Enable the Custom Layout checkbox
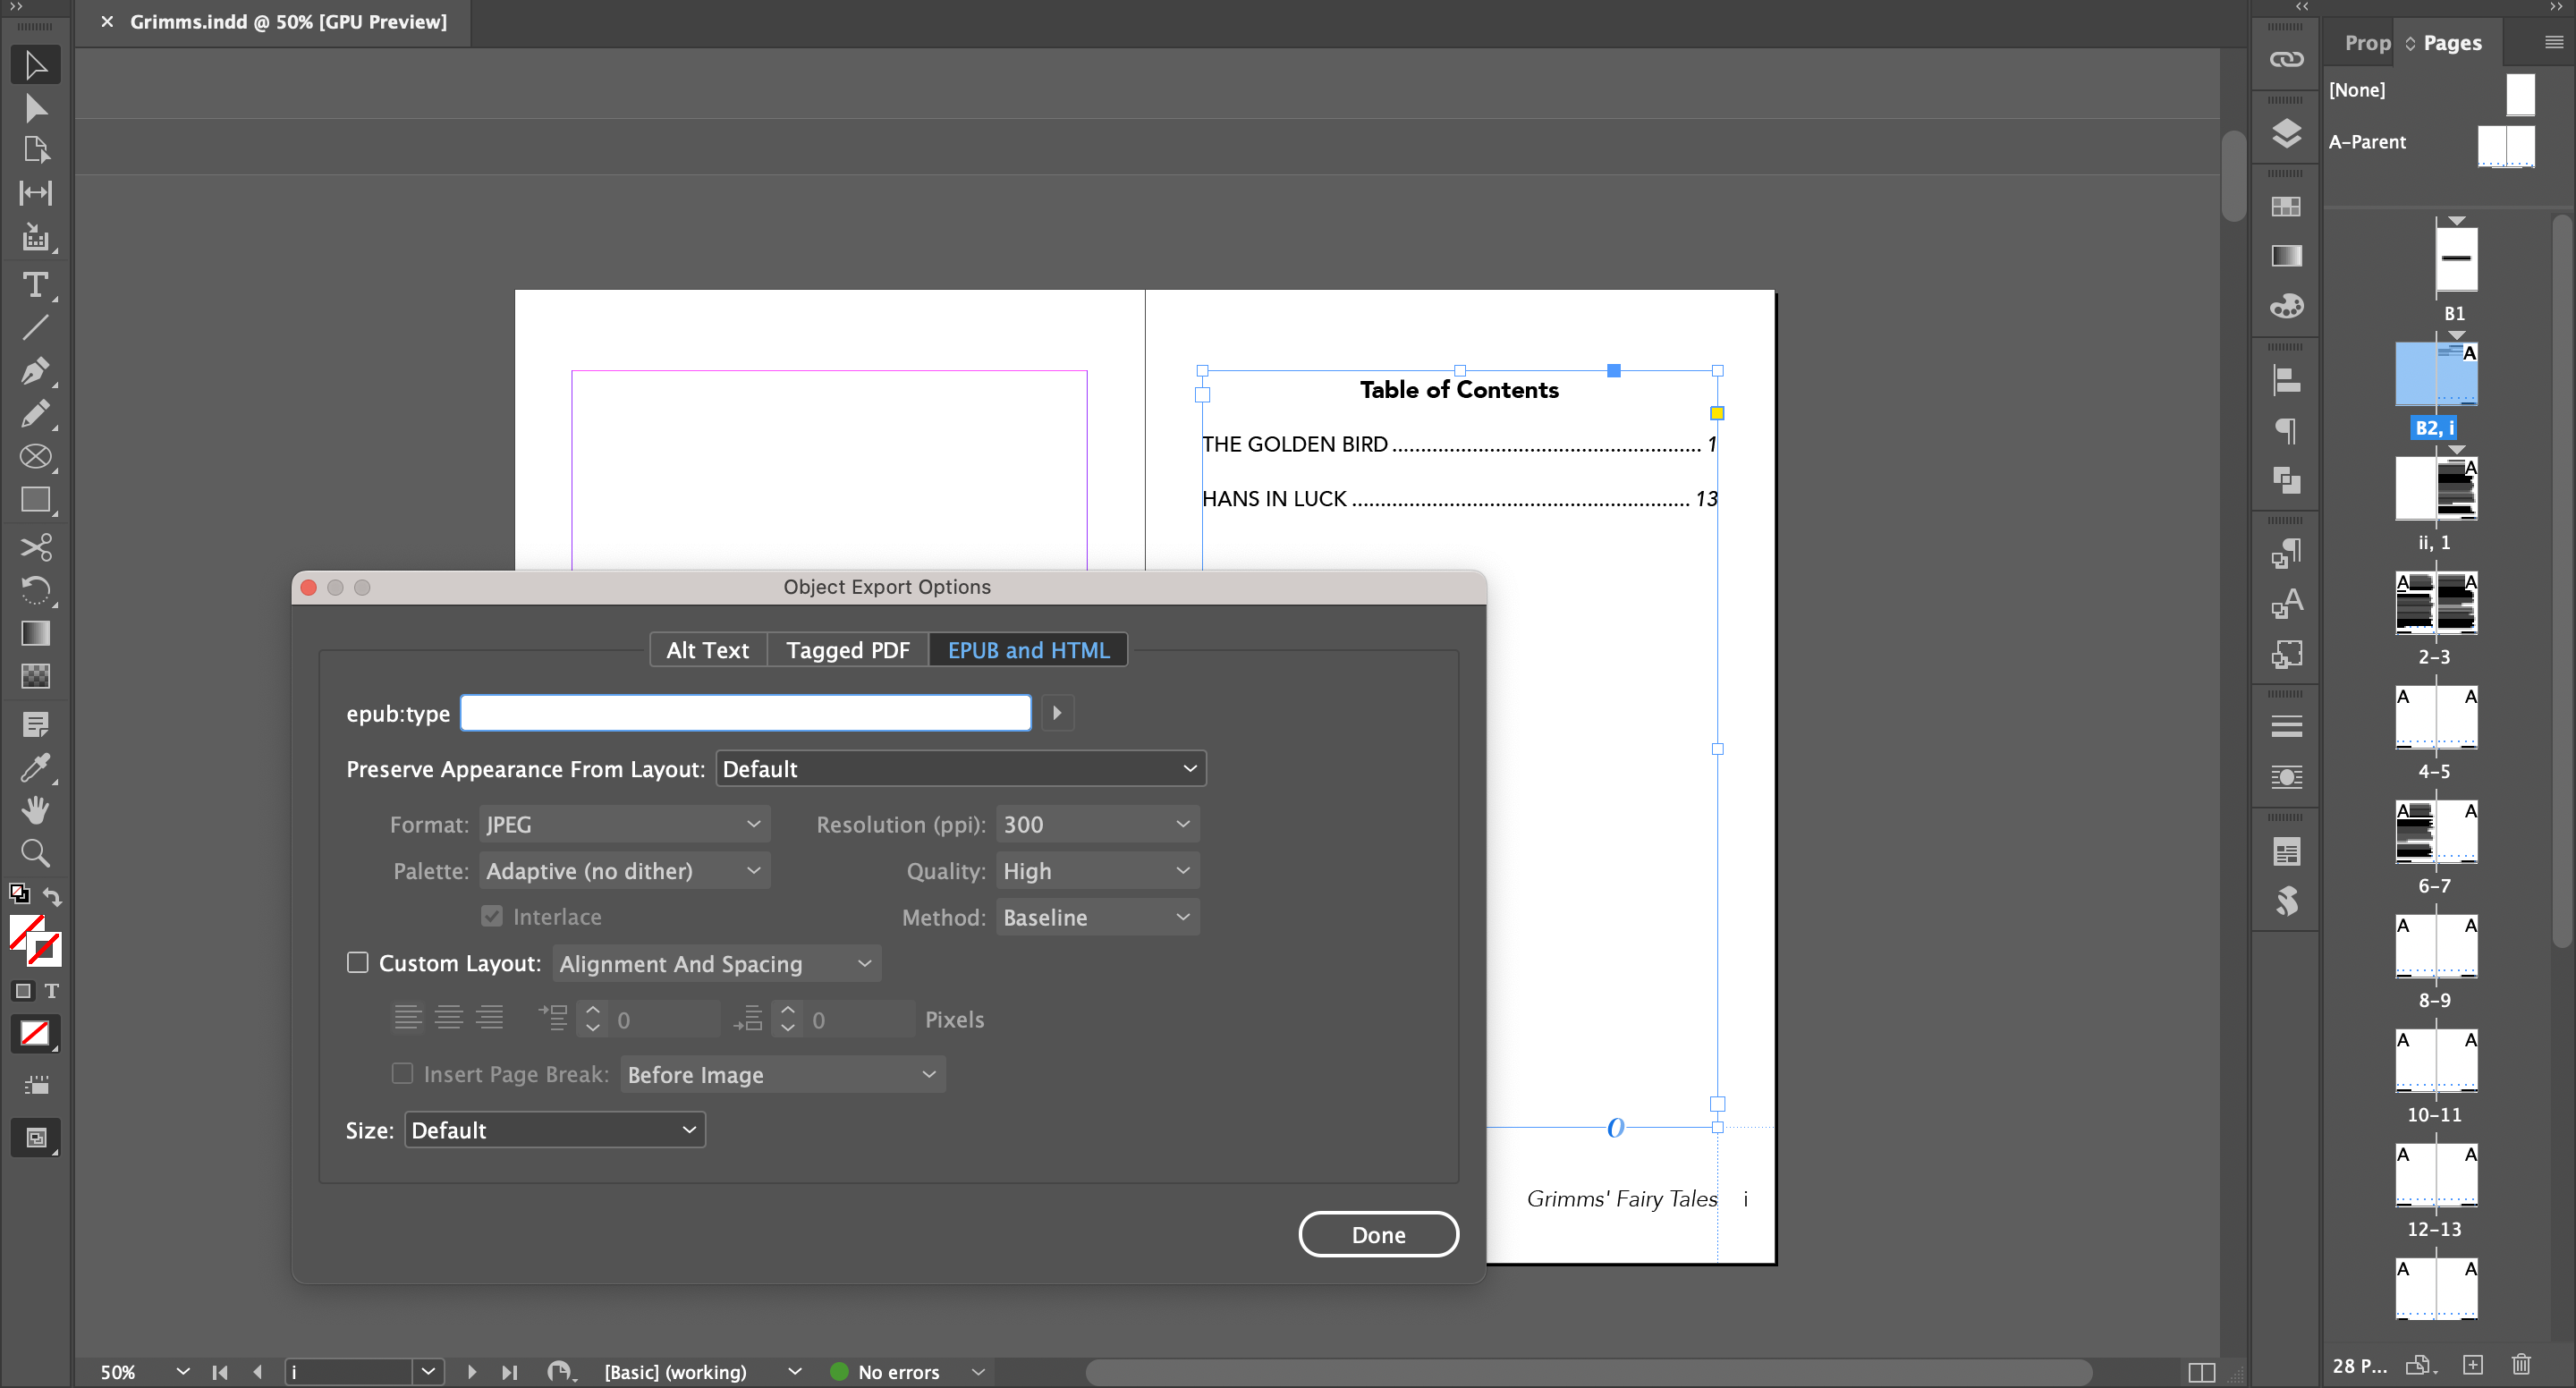The image size is (2576, 1388). pos(357,962)
